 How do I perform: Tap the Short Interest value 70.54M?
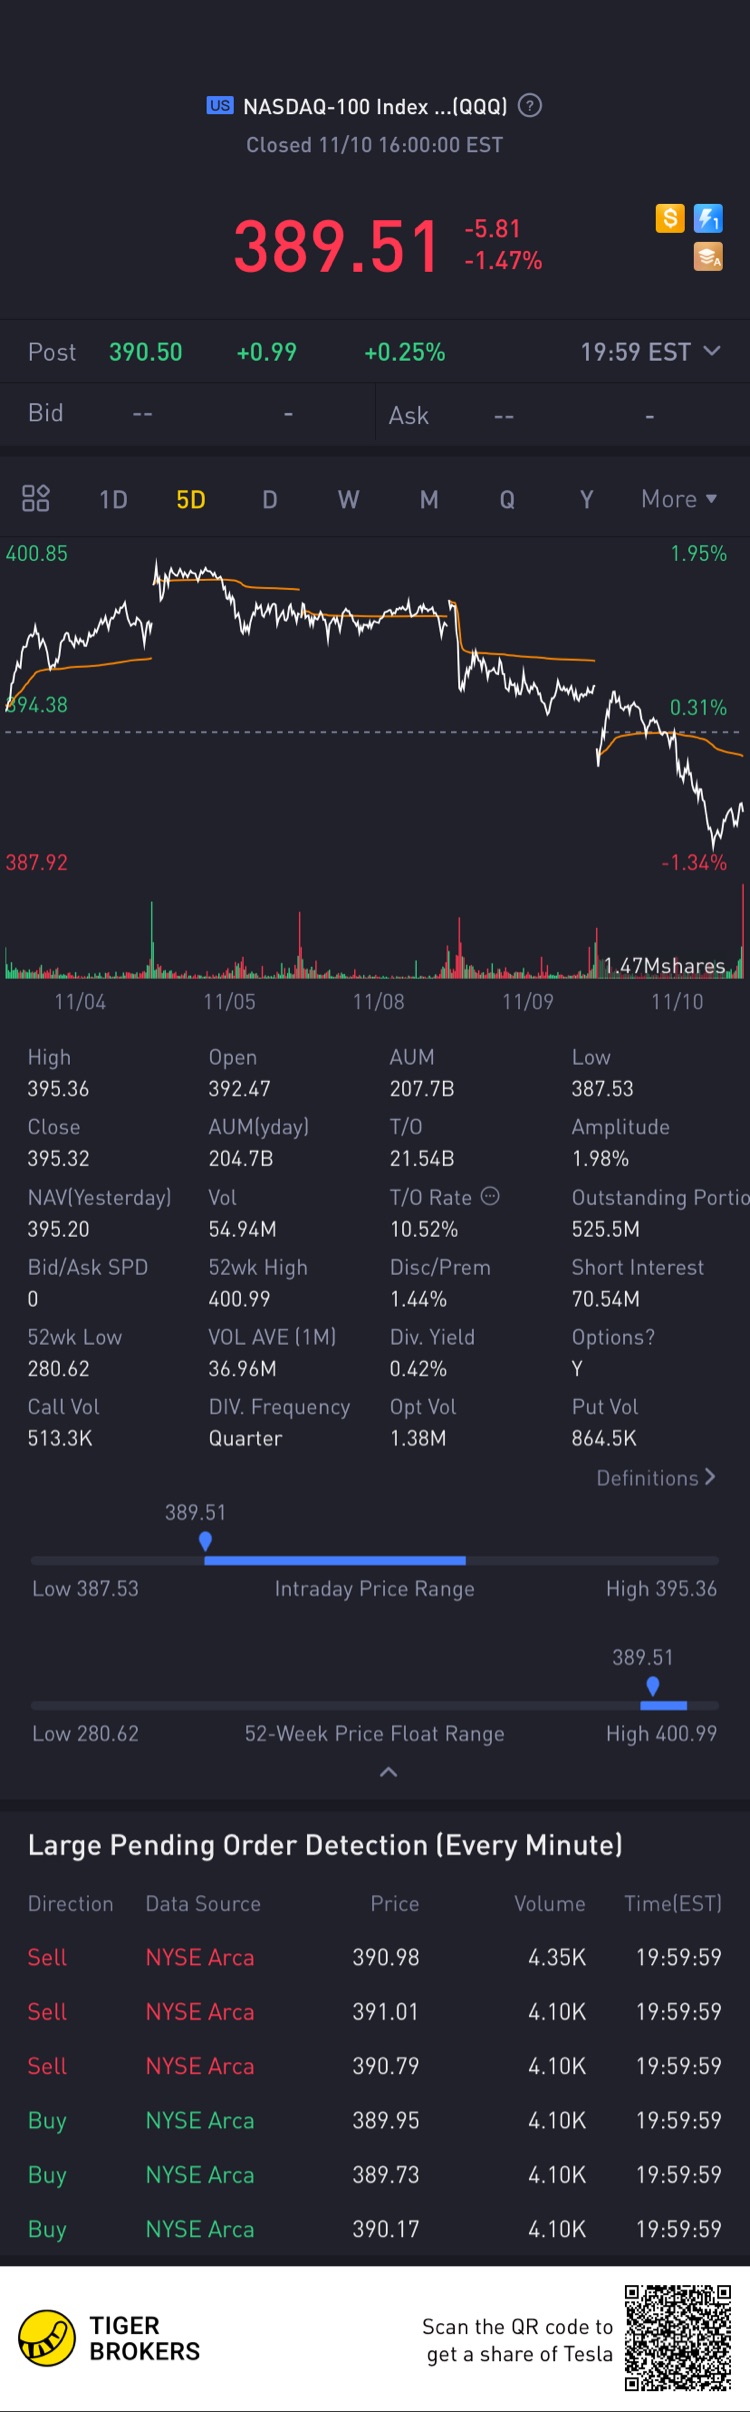[x=605, y=1299]
